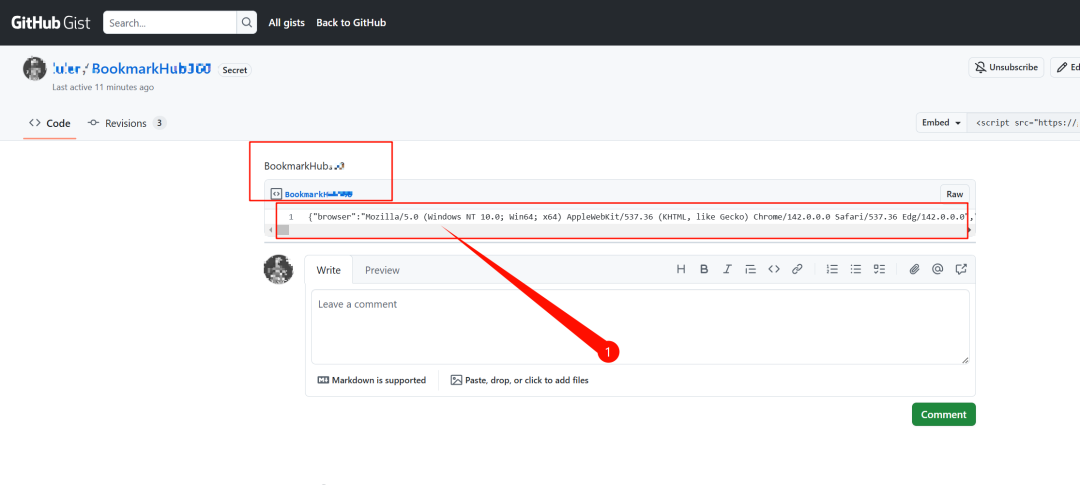Add a link via toolbar icon
The image size is (1080, 485).
coord(797,269)
